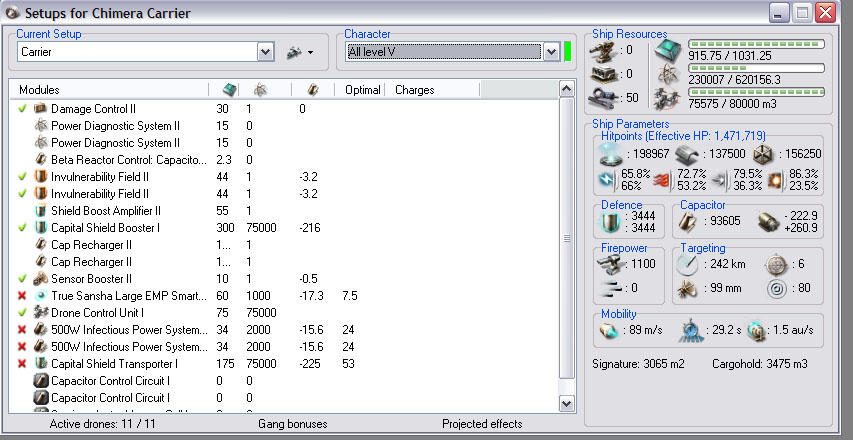Click the Effective HP 1,471,719 heading
The width and height of the screenshot is (853, 440).
(683, 136)
